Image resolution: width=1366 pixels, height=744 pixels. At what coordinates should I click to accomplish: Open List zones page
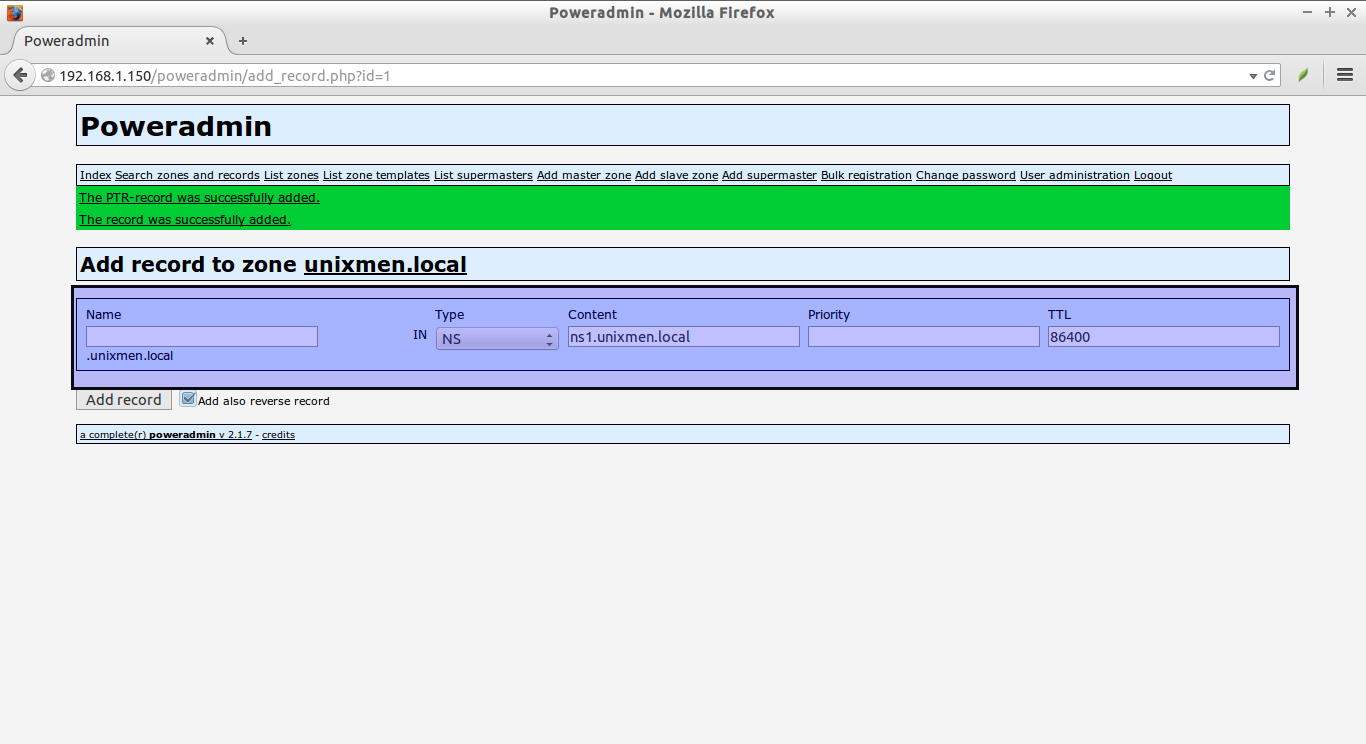[x=291, y=175]
